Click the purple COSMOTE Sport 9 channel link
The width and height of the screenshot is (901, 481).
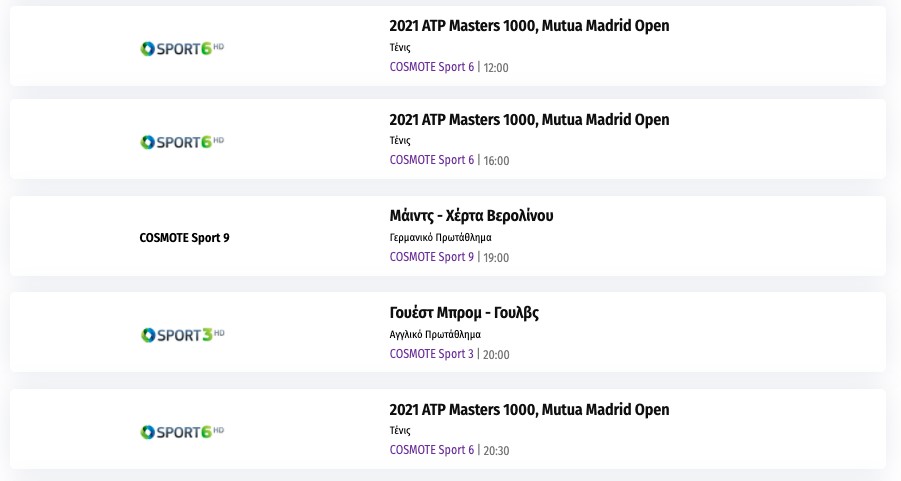(x=432, y=257)
